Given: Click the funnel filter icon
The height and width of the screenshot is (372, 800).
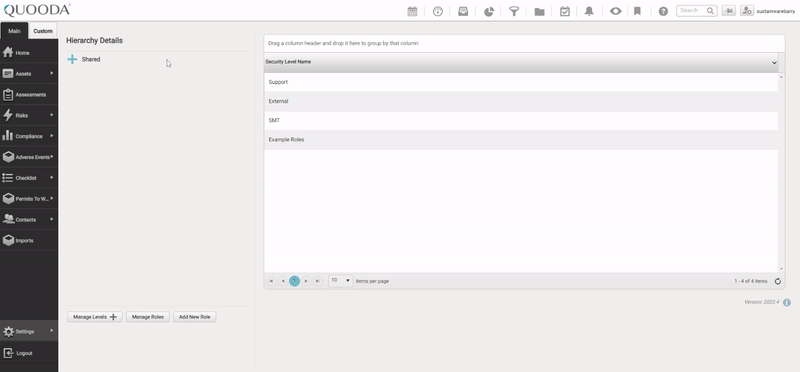Looking at the screenshot, I should pos(514,11).
